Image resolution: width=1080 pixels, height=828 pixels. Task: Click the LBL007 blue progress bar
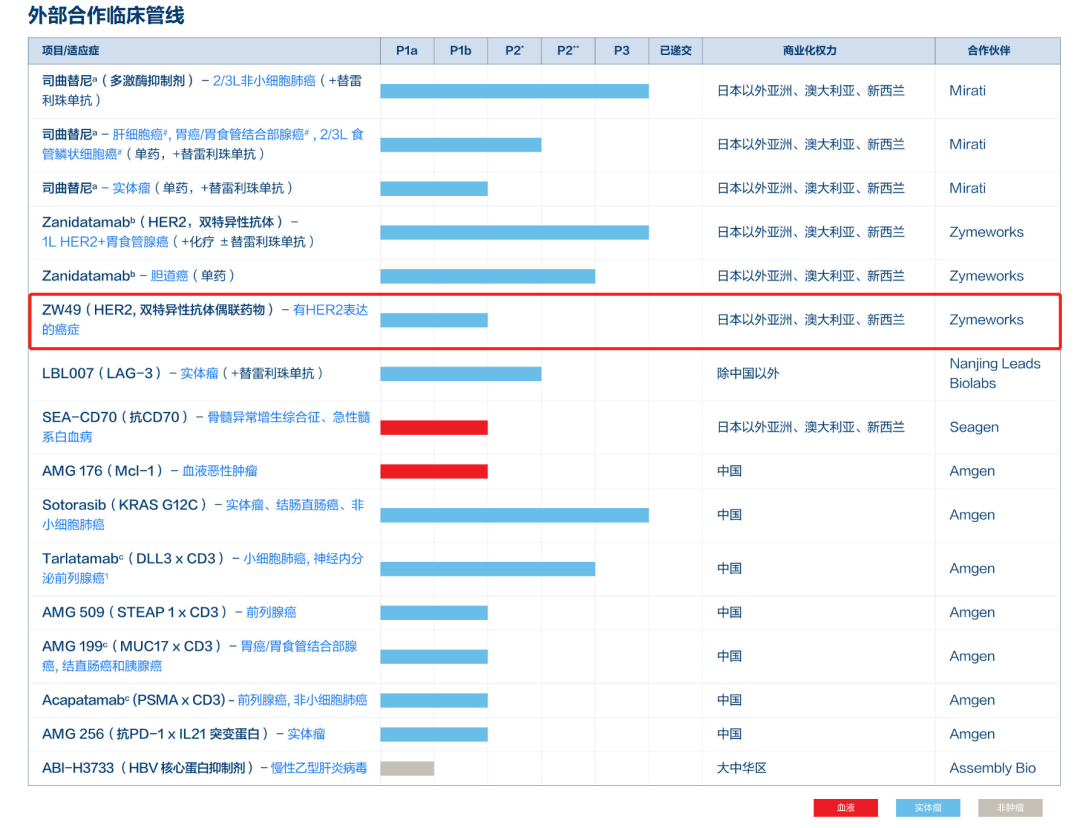tap(461, 373)
